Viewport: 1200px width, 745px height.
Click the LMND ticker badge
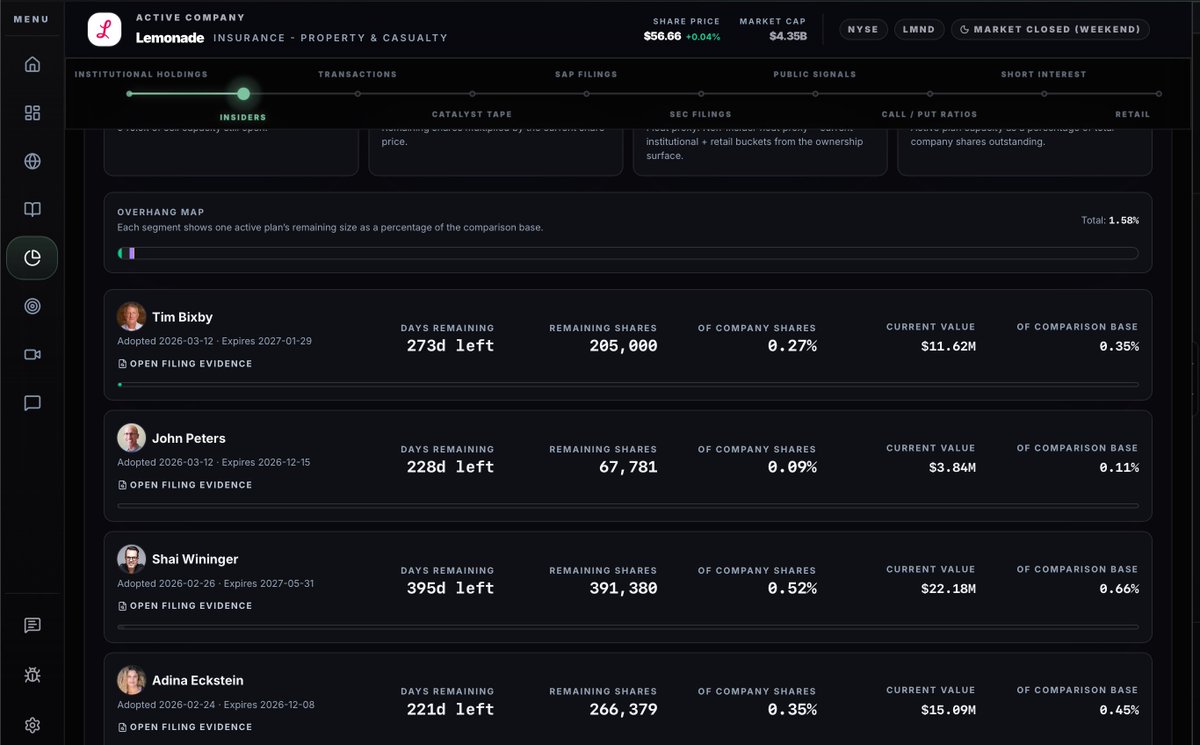point(918,29)
